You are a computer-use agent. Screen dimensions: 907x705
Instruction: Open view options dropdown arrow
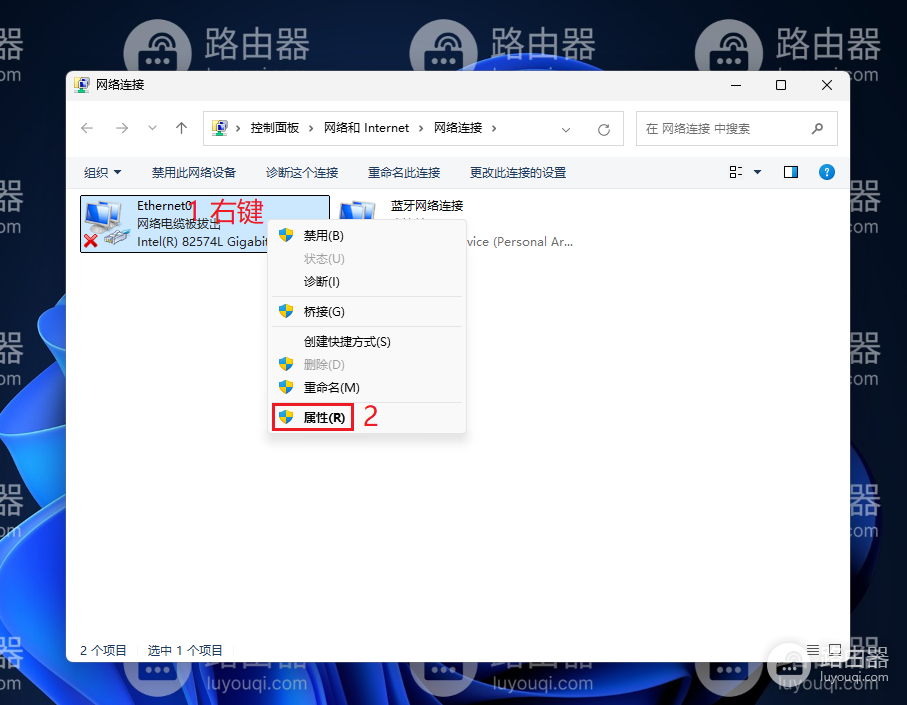pos(757,172)
